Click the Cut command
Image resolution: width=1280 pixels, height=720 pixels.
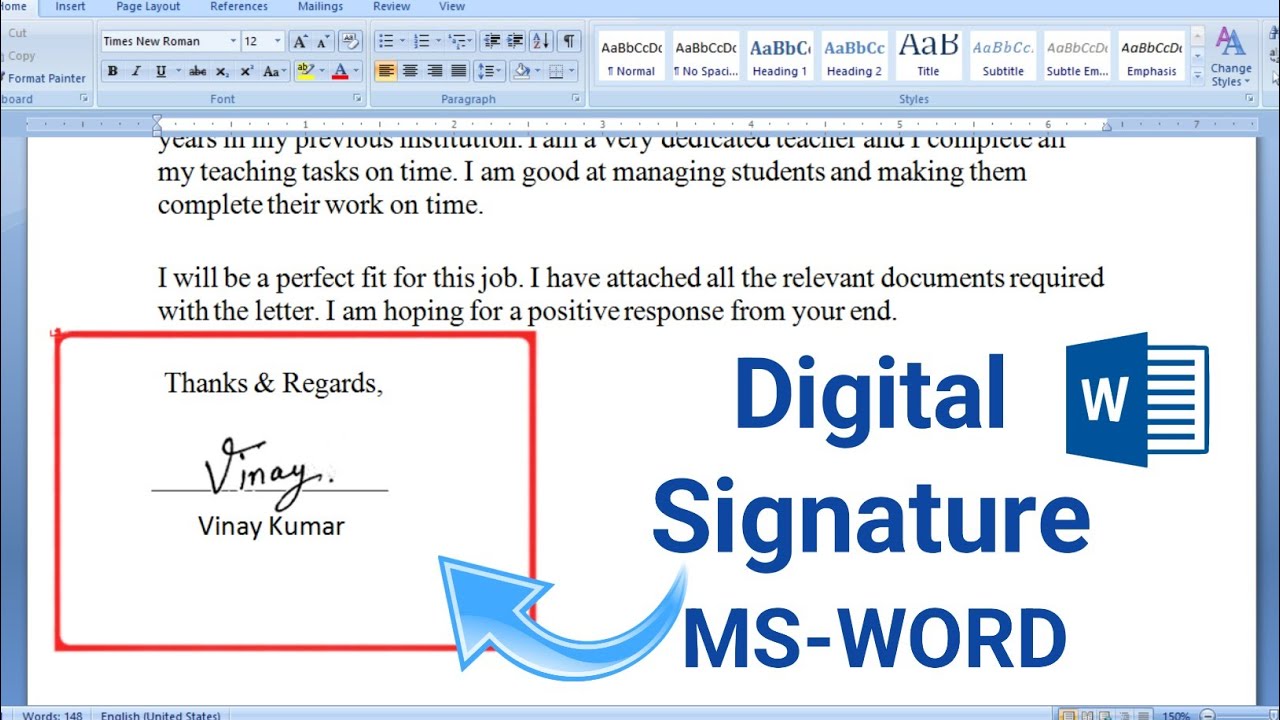17,33
